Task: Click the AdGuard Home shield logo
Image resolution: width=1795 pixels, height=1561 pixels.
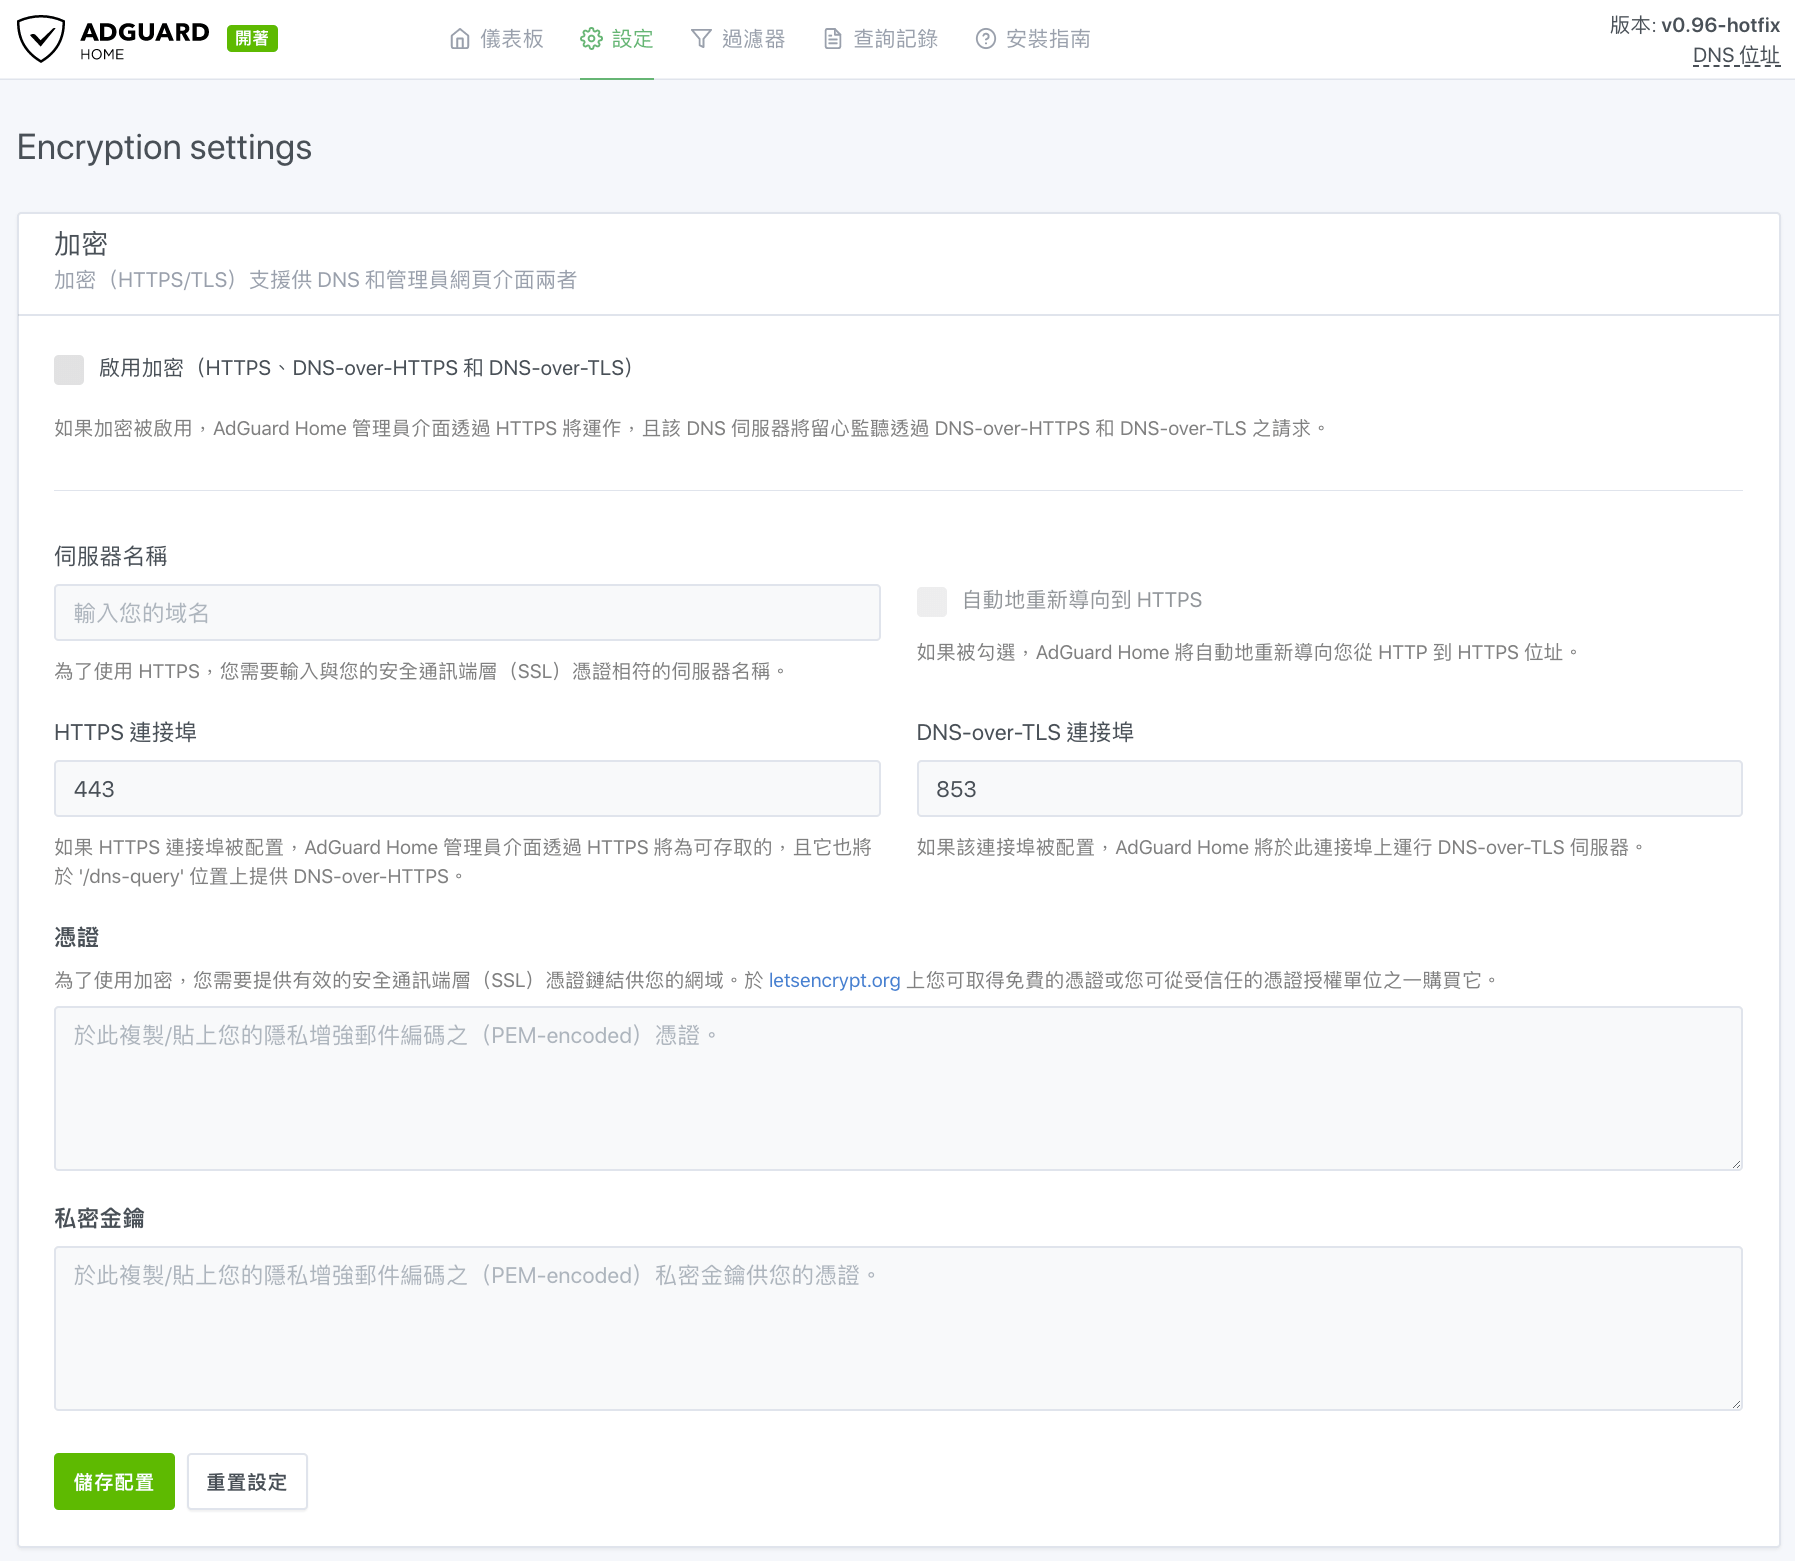Action: [x=41, y=39]
